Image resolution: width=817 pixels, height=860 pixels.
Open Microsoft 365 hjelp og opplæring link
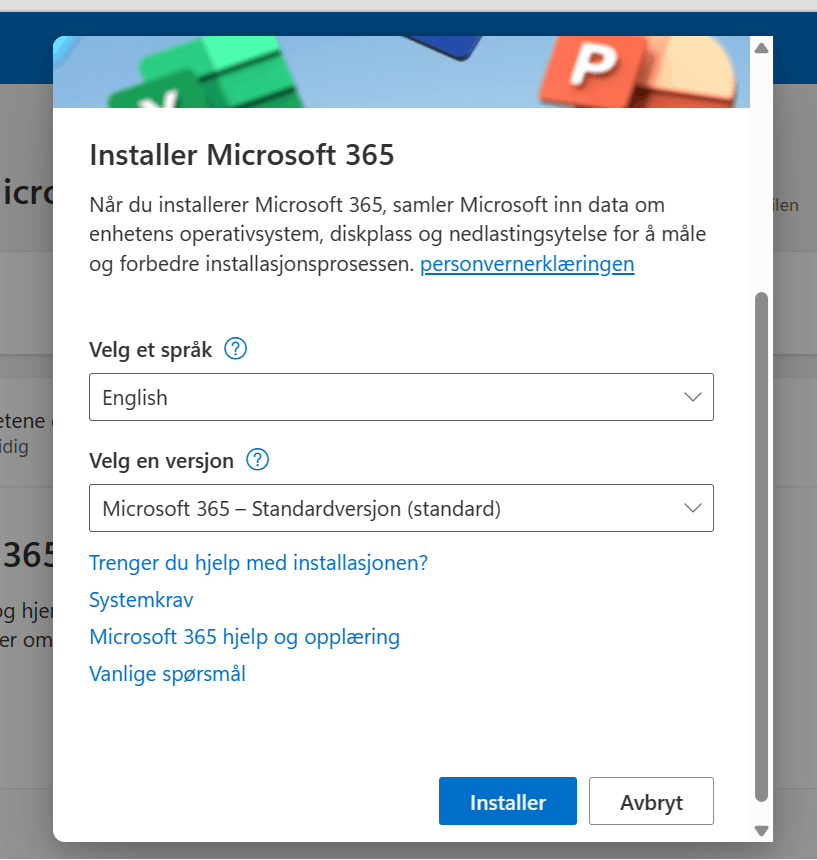(x=245, y=637)
